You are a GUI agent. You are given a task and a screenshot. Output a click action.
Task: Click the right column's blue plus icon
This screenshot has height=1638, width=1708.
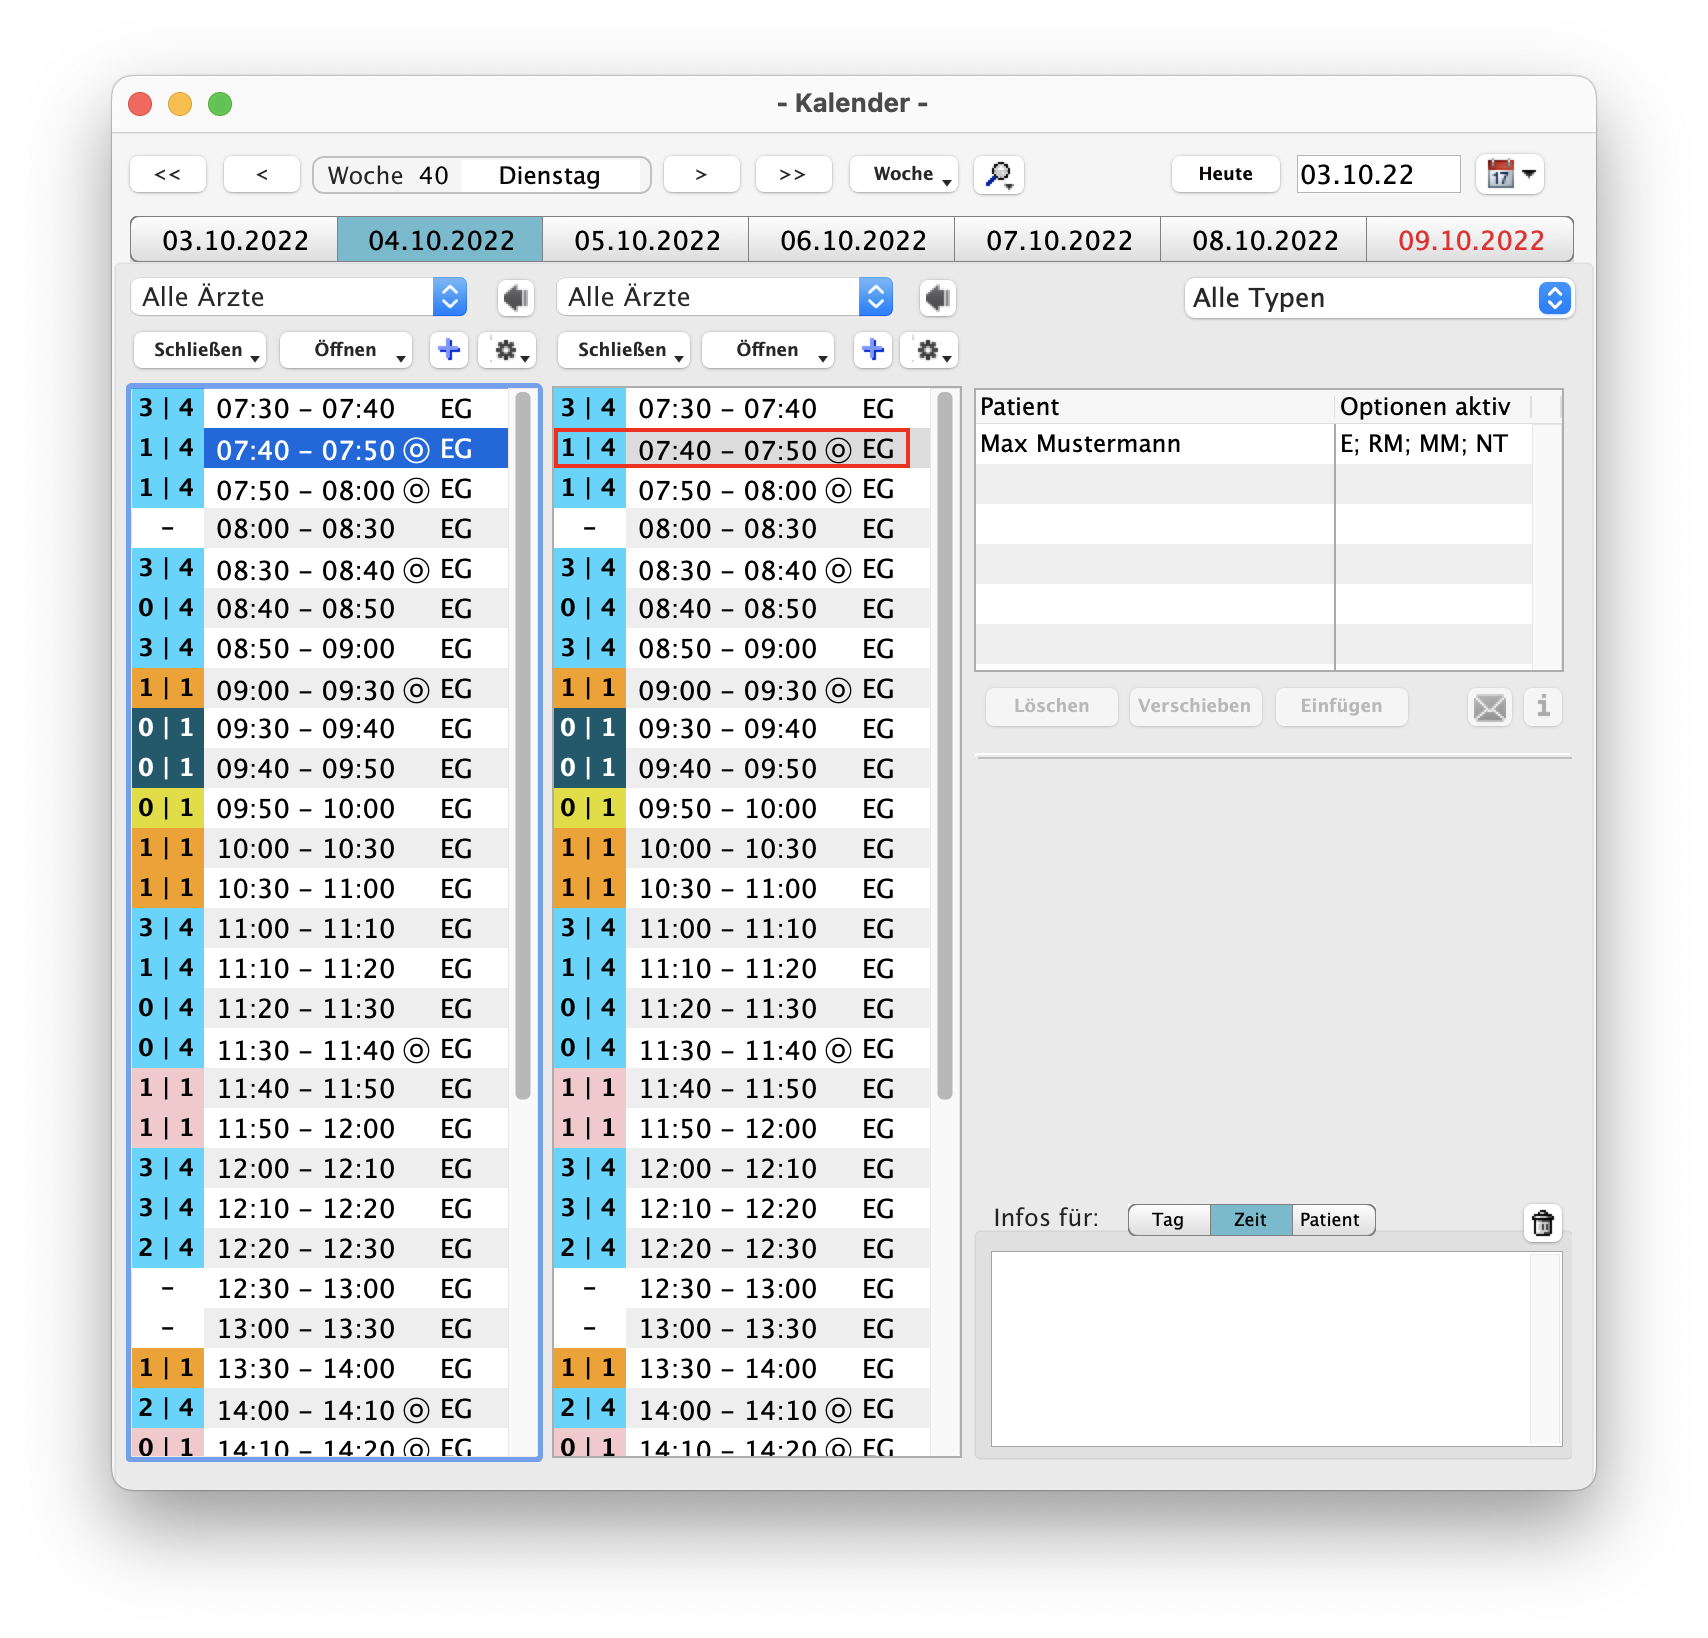(872, 350)
